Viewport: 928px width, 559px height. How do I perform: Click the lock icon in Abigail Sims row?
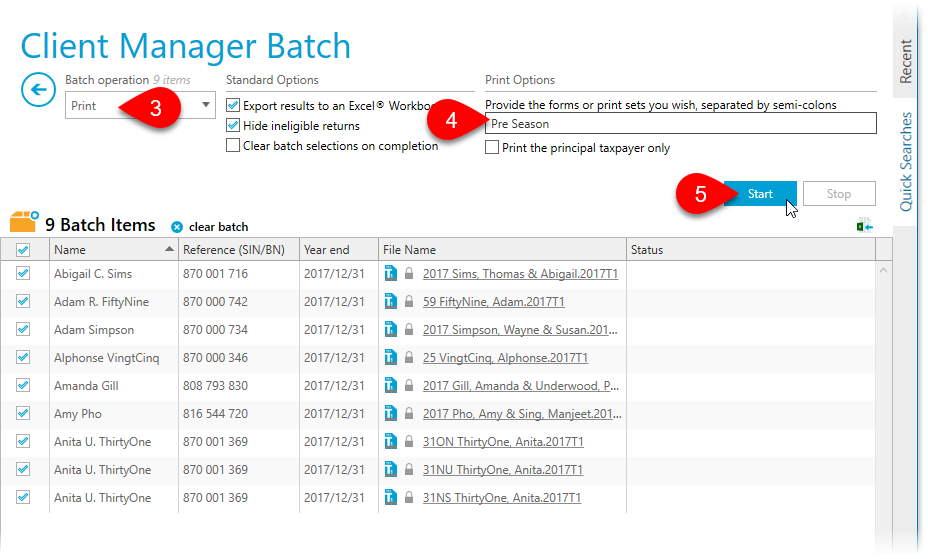(409, 273)
